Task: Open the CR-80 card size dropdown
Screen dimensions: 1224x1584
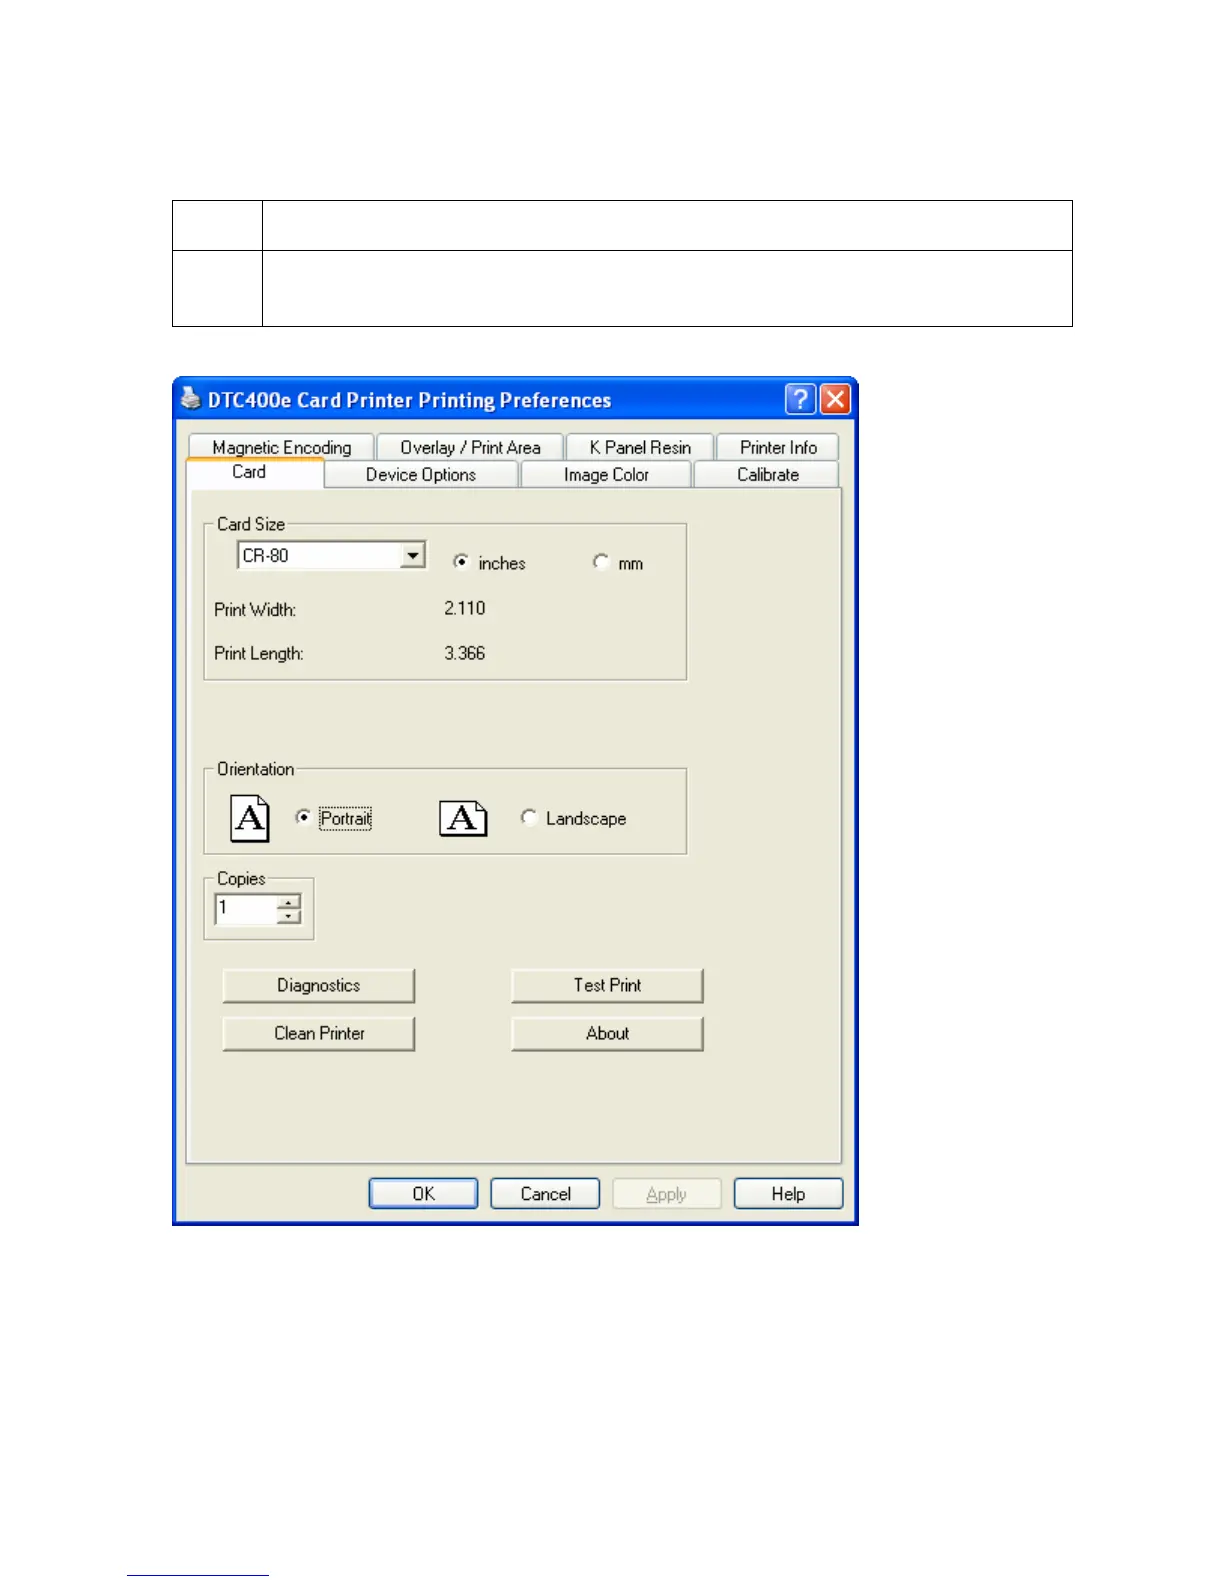Action: pyautogui.click(x=412, y=555)
